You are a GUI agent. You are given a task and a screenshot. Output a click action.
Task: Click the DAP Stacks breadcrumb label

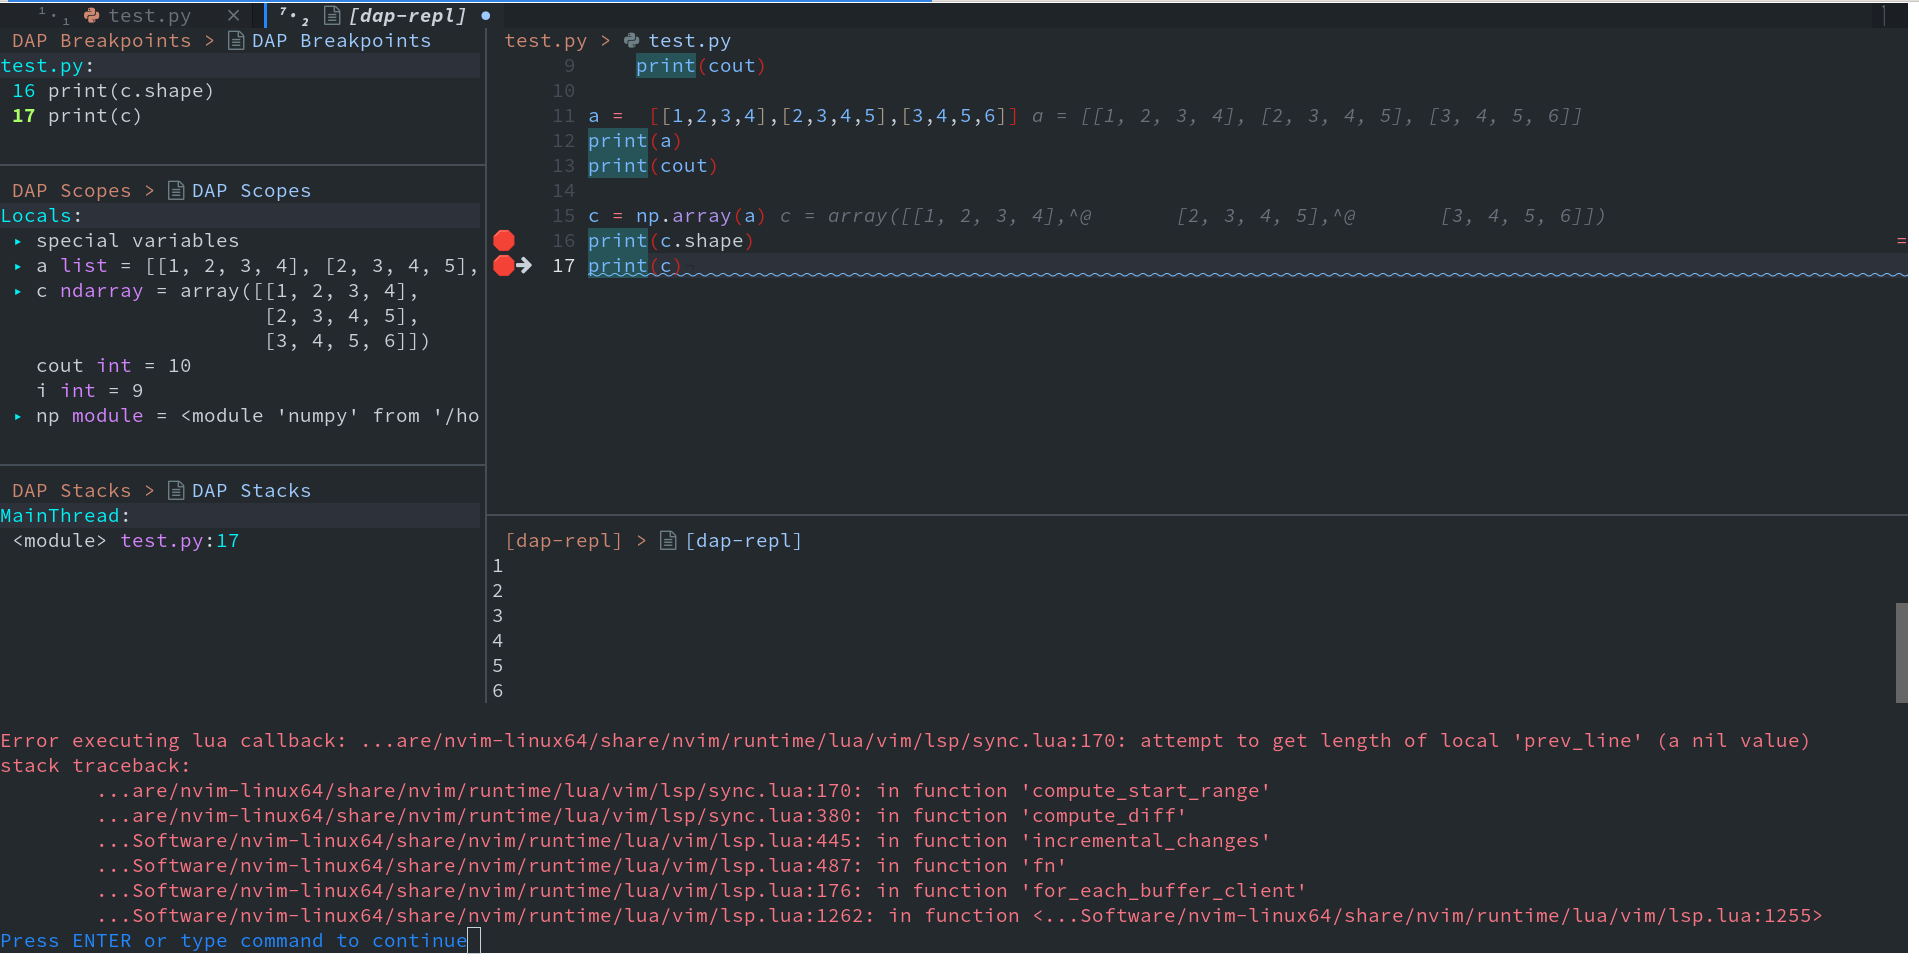coord(71,490)
